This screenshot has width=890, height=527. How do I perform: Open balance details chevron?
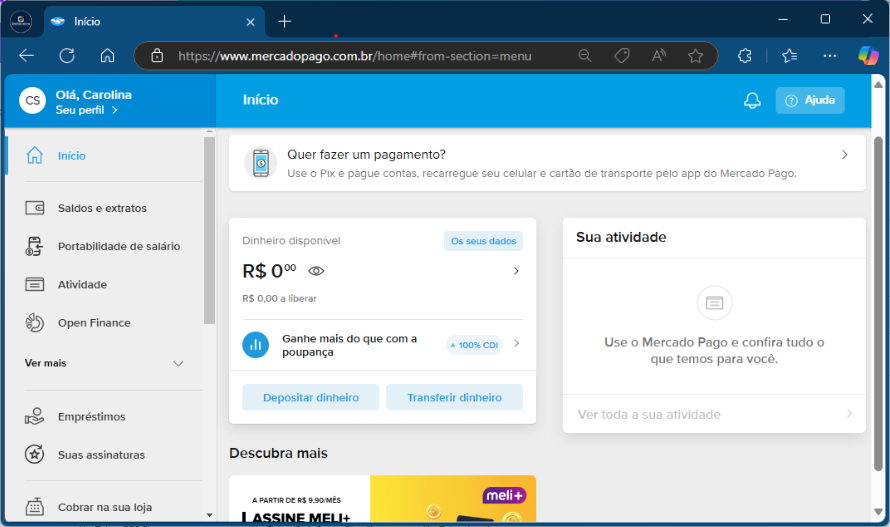click(x=516, y=271)
